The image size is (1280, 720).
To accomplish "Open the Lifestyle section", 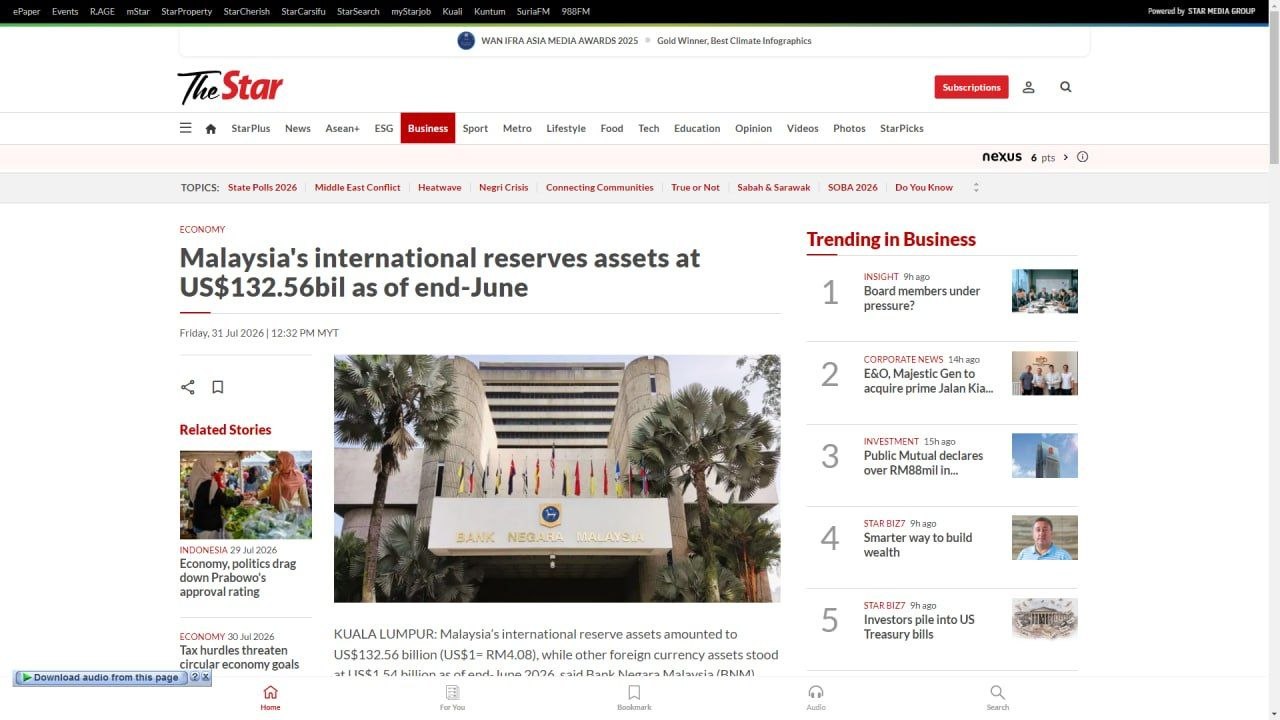I will [x=566, y=128].
